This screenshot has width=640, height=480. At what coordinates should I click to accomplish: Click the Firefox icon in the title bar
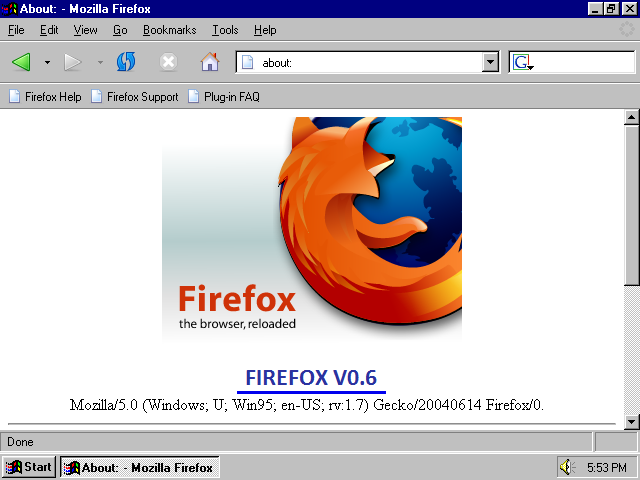click(x=9, y=9)
